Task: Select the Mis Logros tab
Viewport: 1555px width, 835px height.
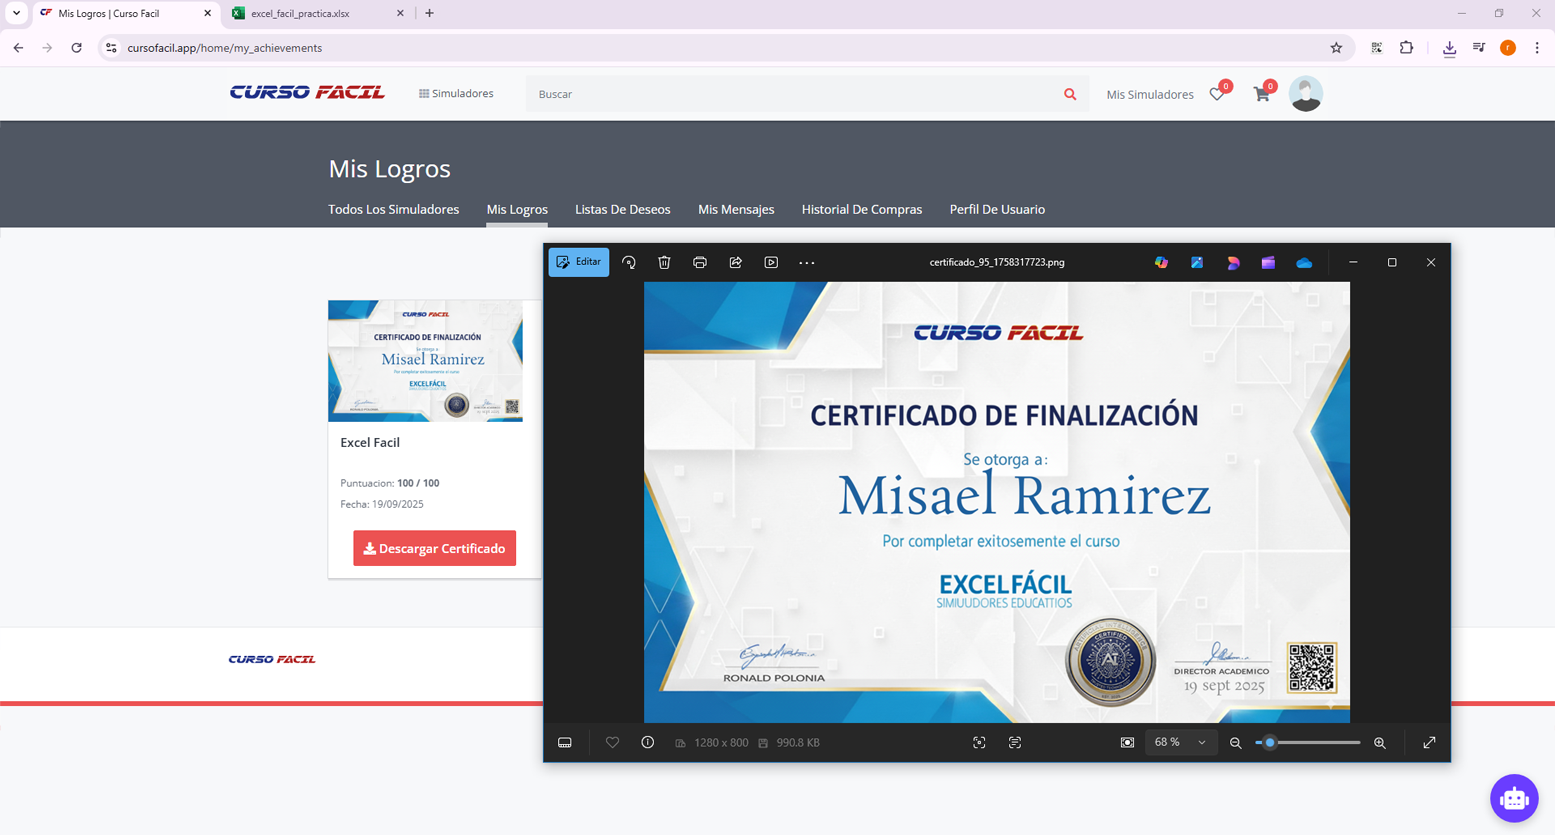Action: [517, 209]
